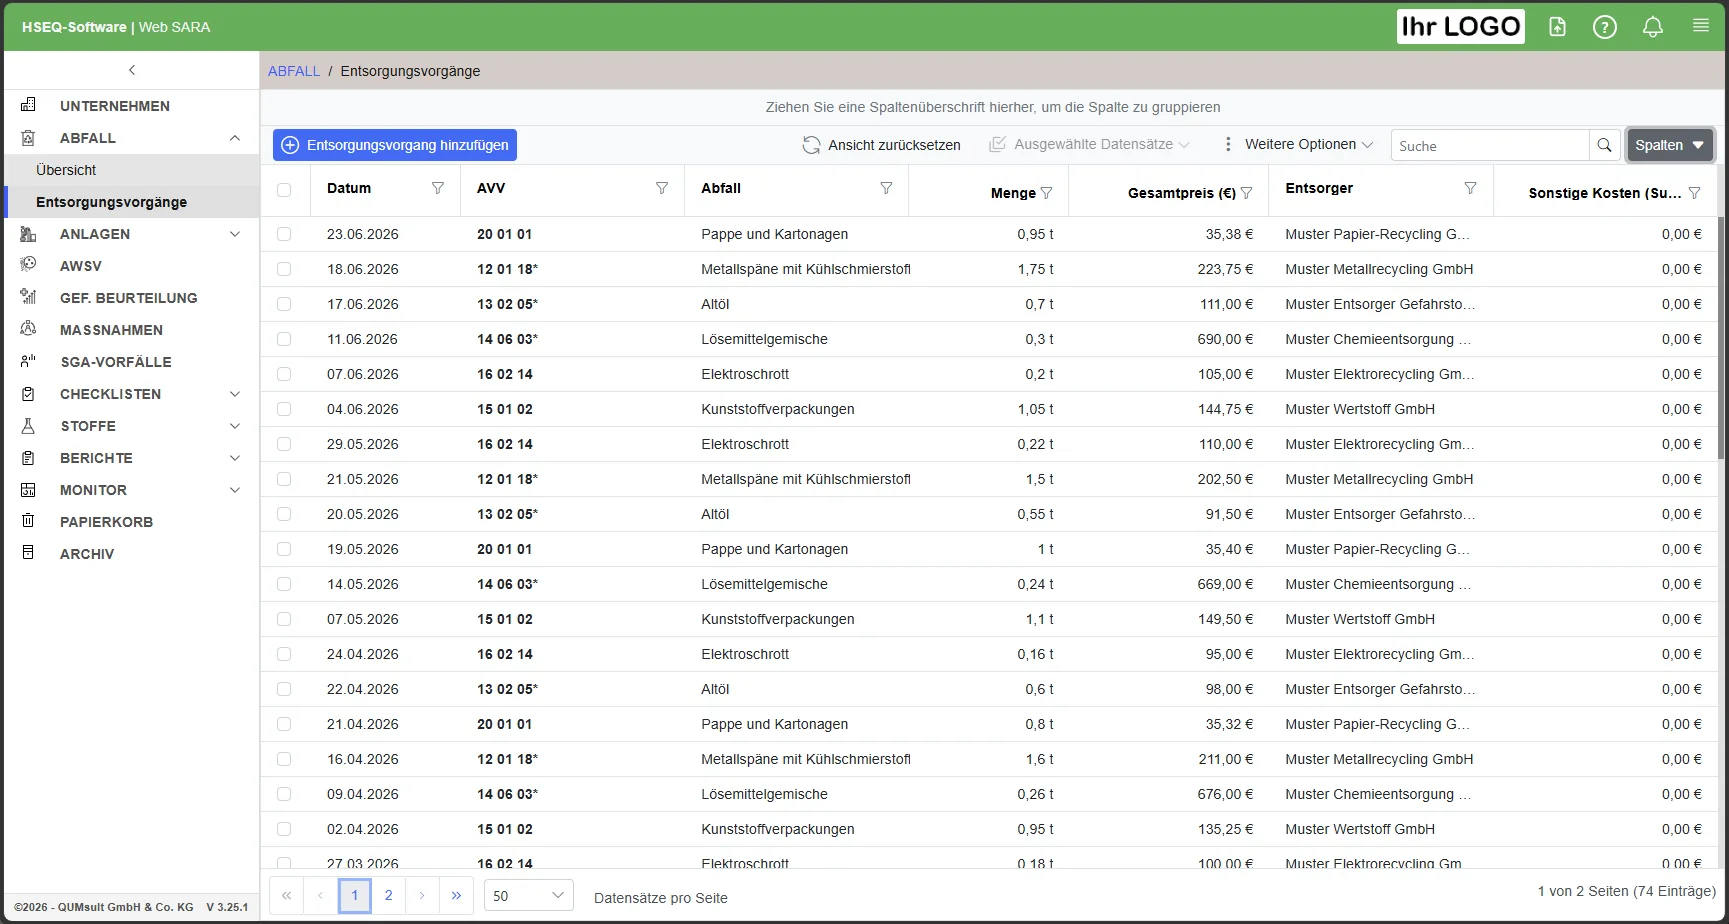Select the row dated 17.06.2026
The width and height of the screenshot is (1729, 924).
coord(284,304)
